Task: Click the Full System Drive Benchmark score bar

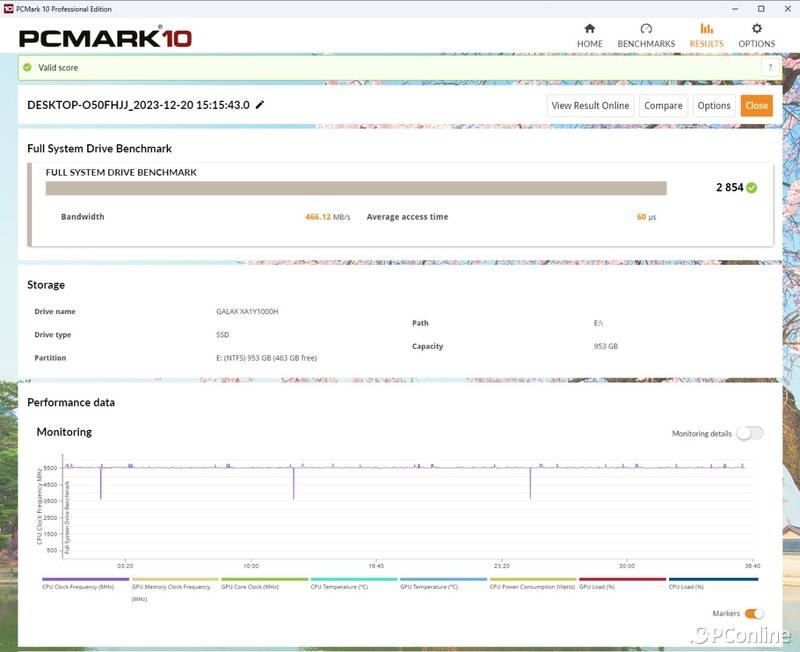Action: 356,188
